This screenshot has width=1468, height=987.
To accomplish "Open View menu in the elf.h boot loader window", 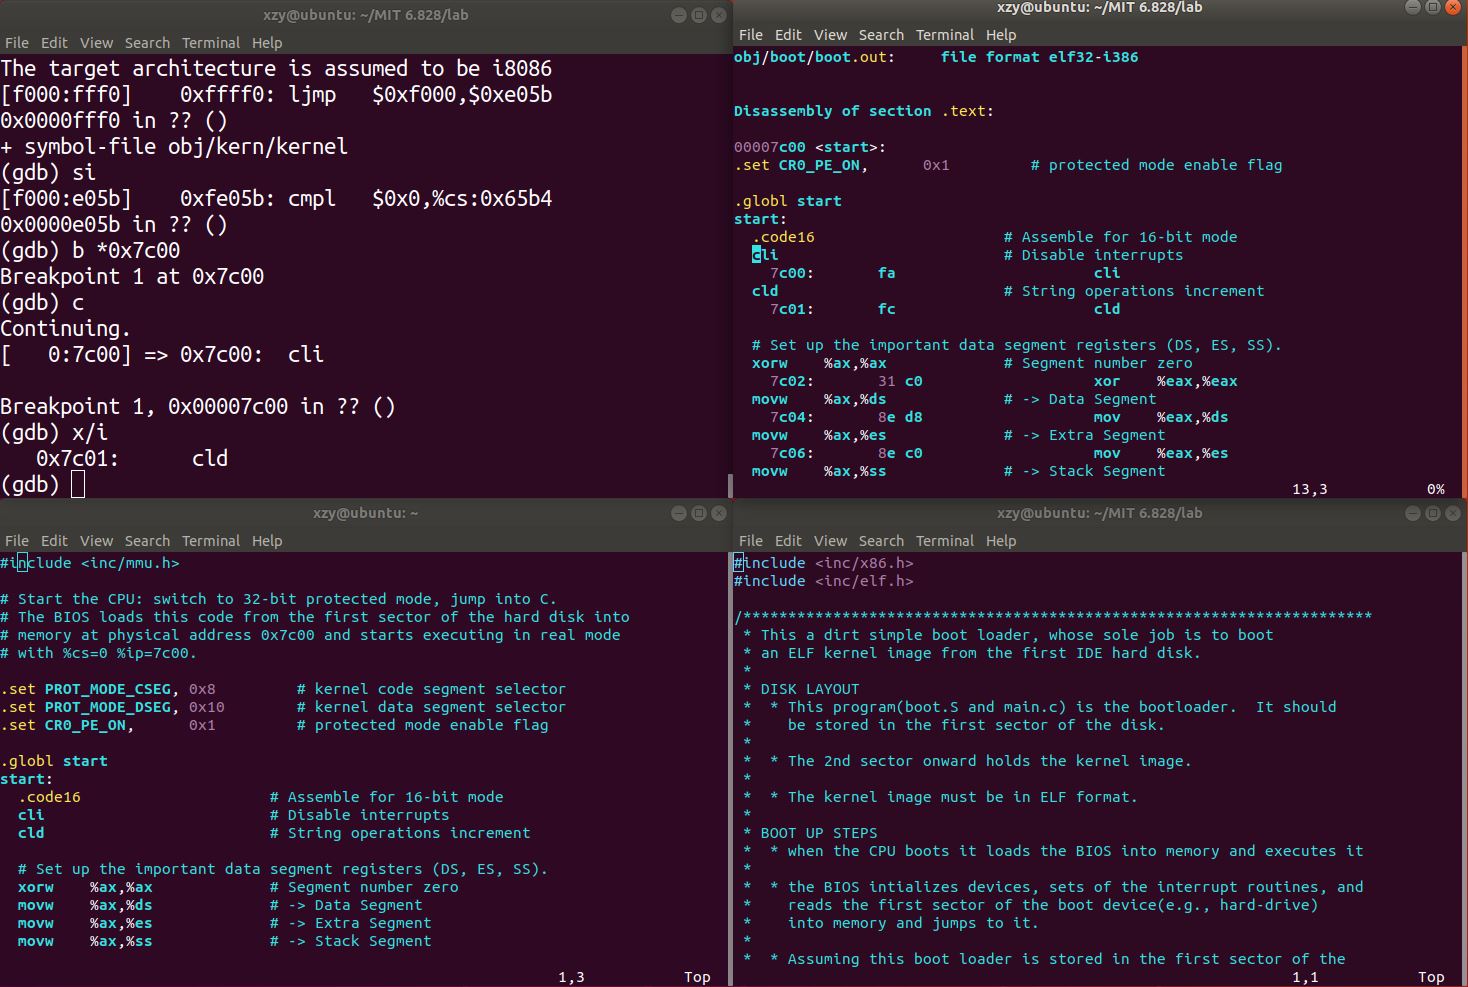I will [830, 541].
